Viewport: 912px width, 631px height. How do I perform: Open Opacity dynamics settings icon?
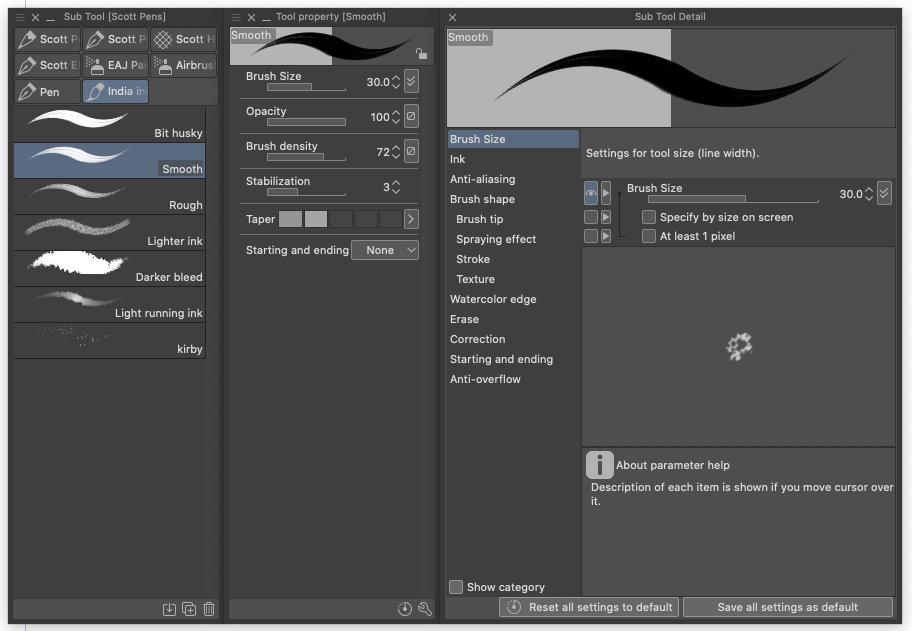click(411, 117)
